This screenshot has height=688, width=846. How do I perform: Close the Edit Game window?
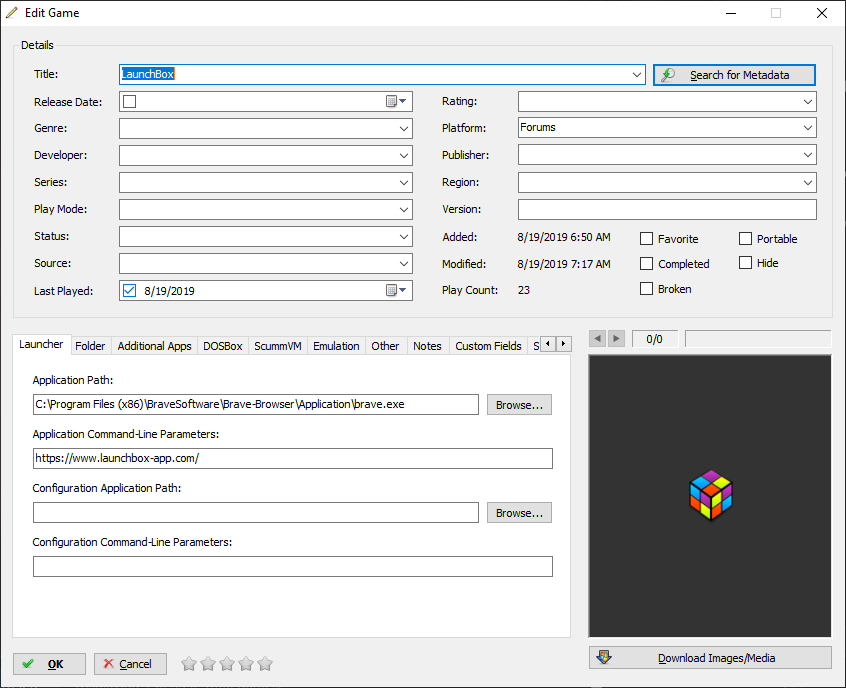click(x=822, y=13)
